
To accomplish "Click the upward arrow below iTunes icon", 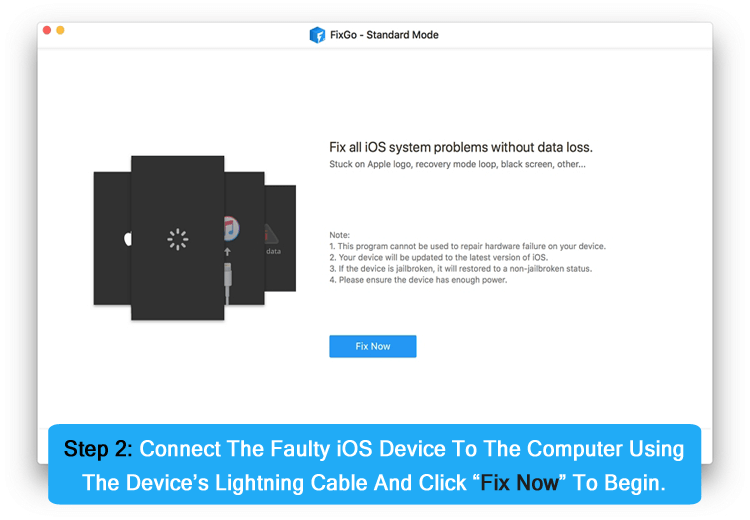I will tap(229, 254).
